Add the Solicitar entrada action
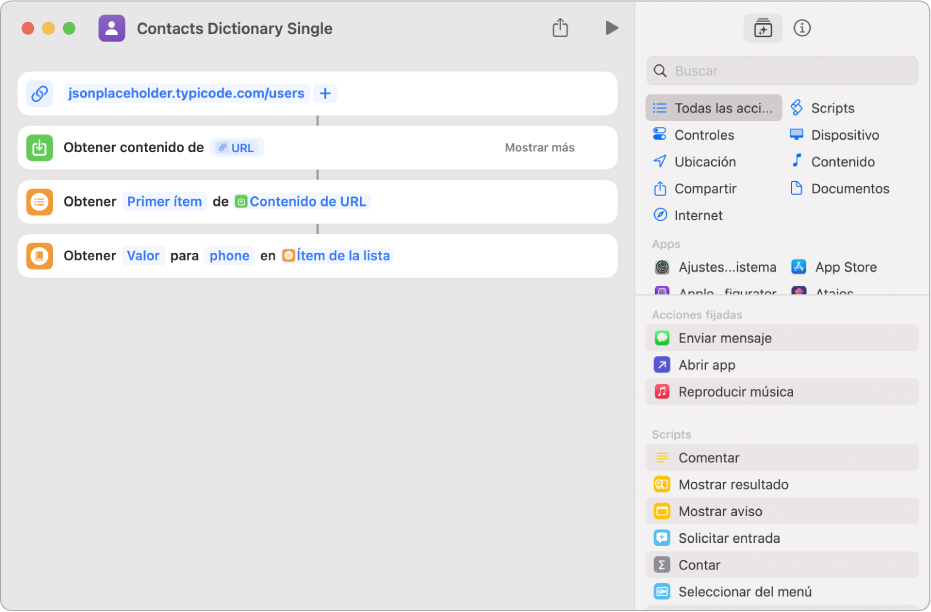 click(x=782, y=538)
